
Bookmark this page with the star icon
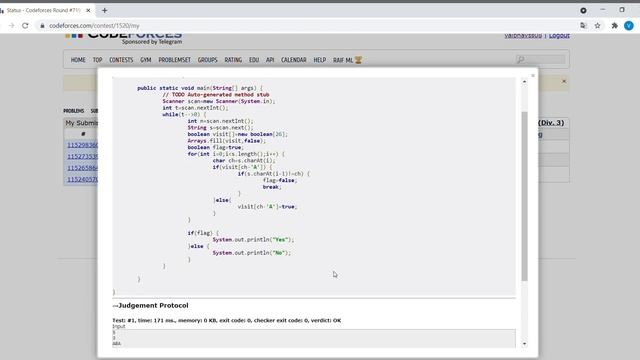pyautogui.click(x=598, y=26)
